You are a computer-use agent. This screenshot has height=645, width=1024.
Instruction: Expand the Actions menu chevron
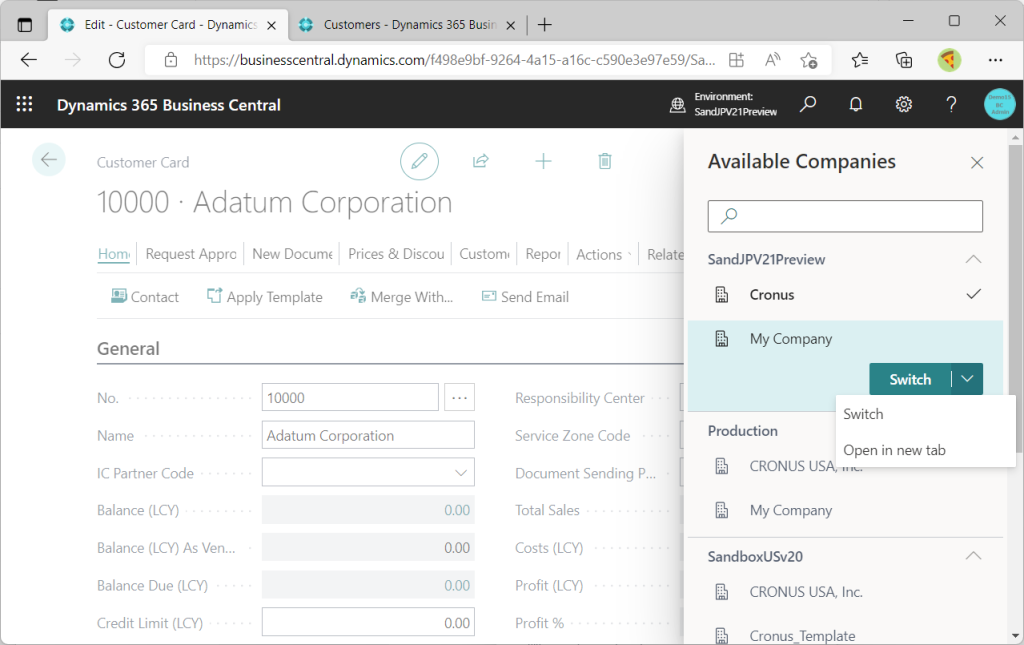(629, 255)
